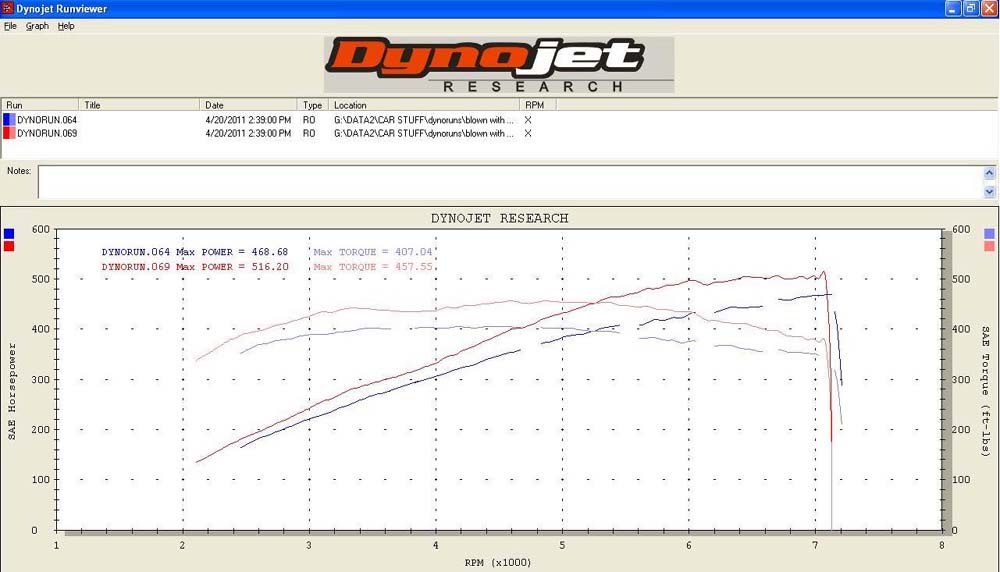Screen dimensions: 1000x572
Task: Click the blue color icon beside DYNORUN.064
Action: point(9,120)
